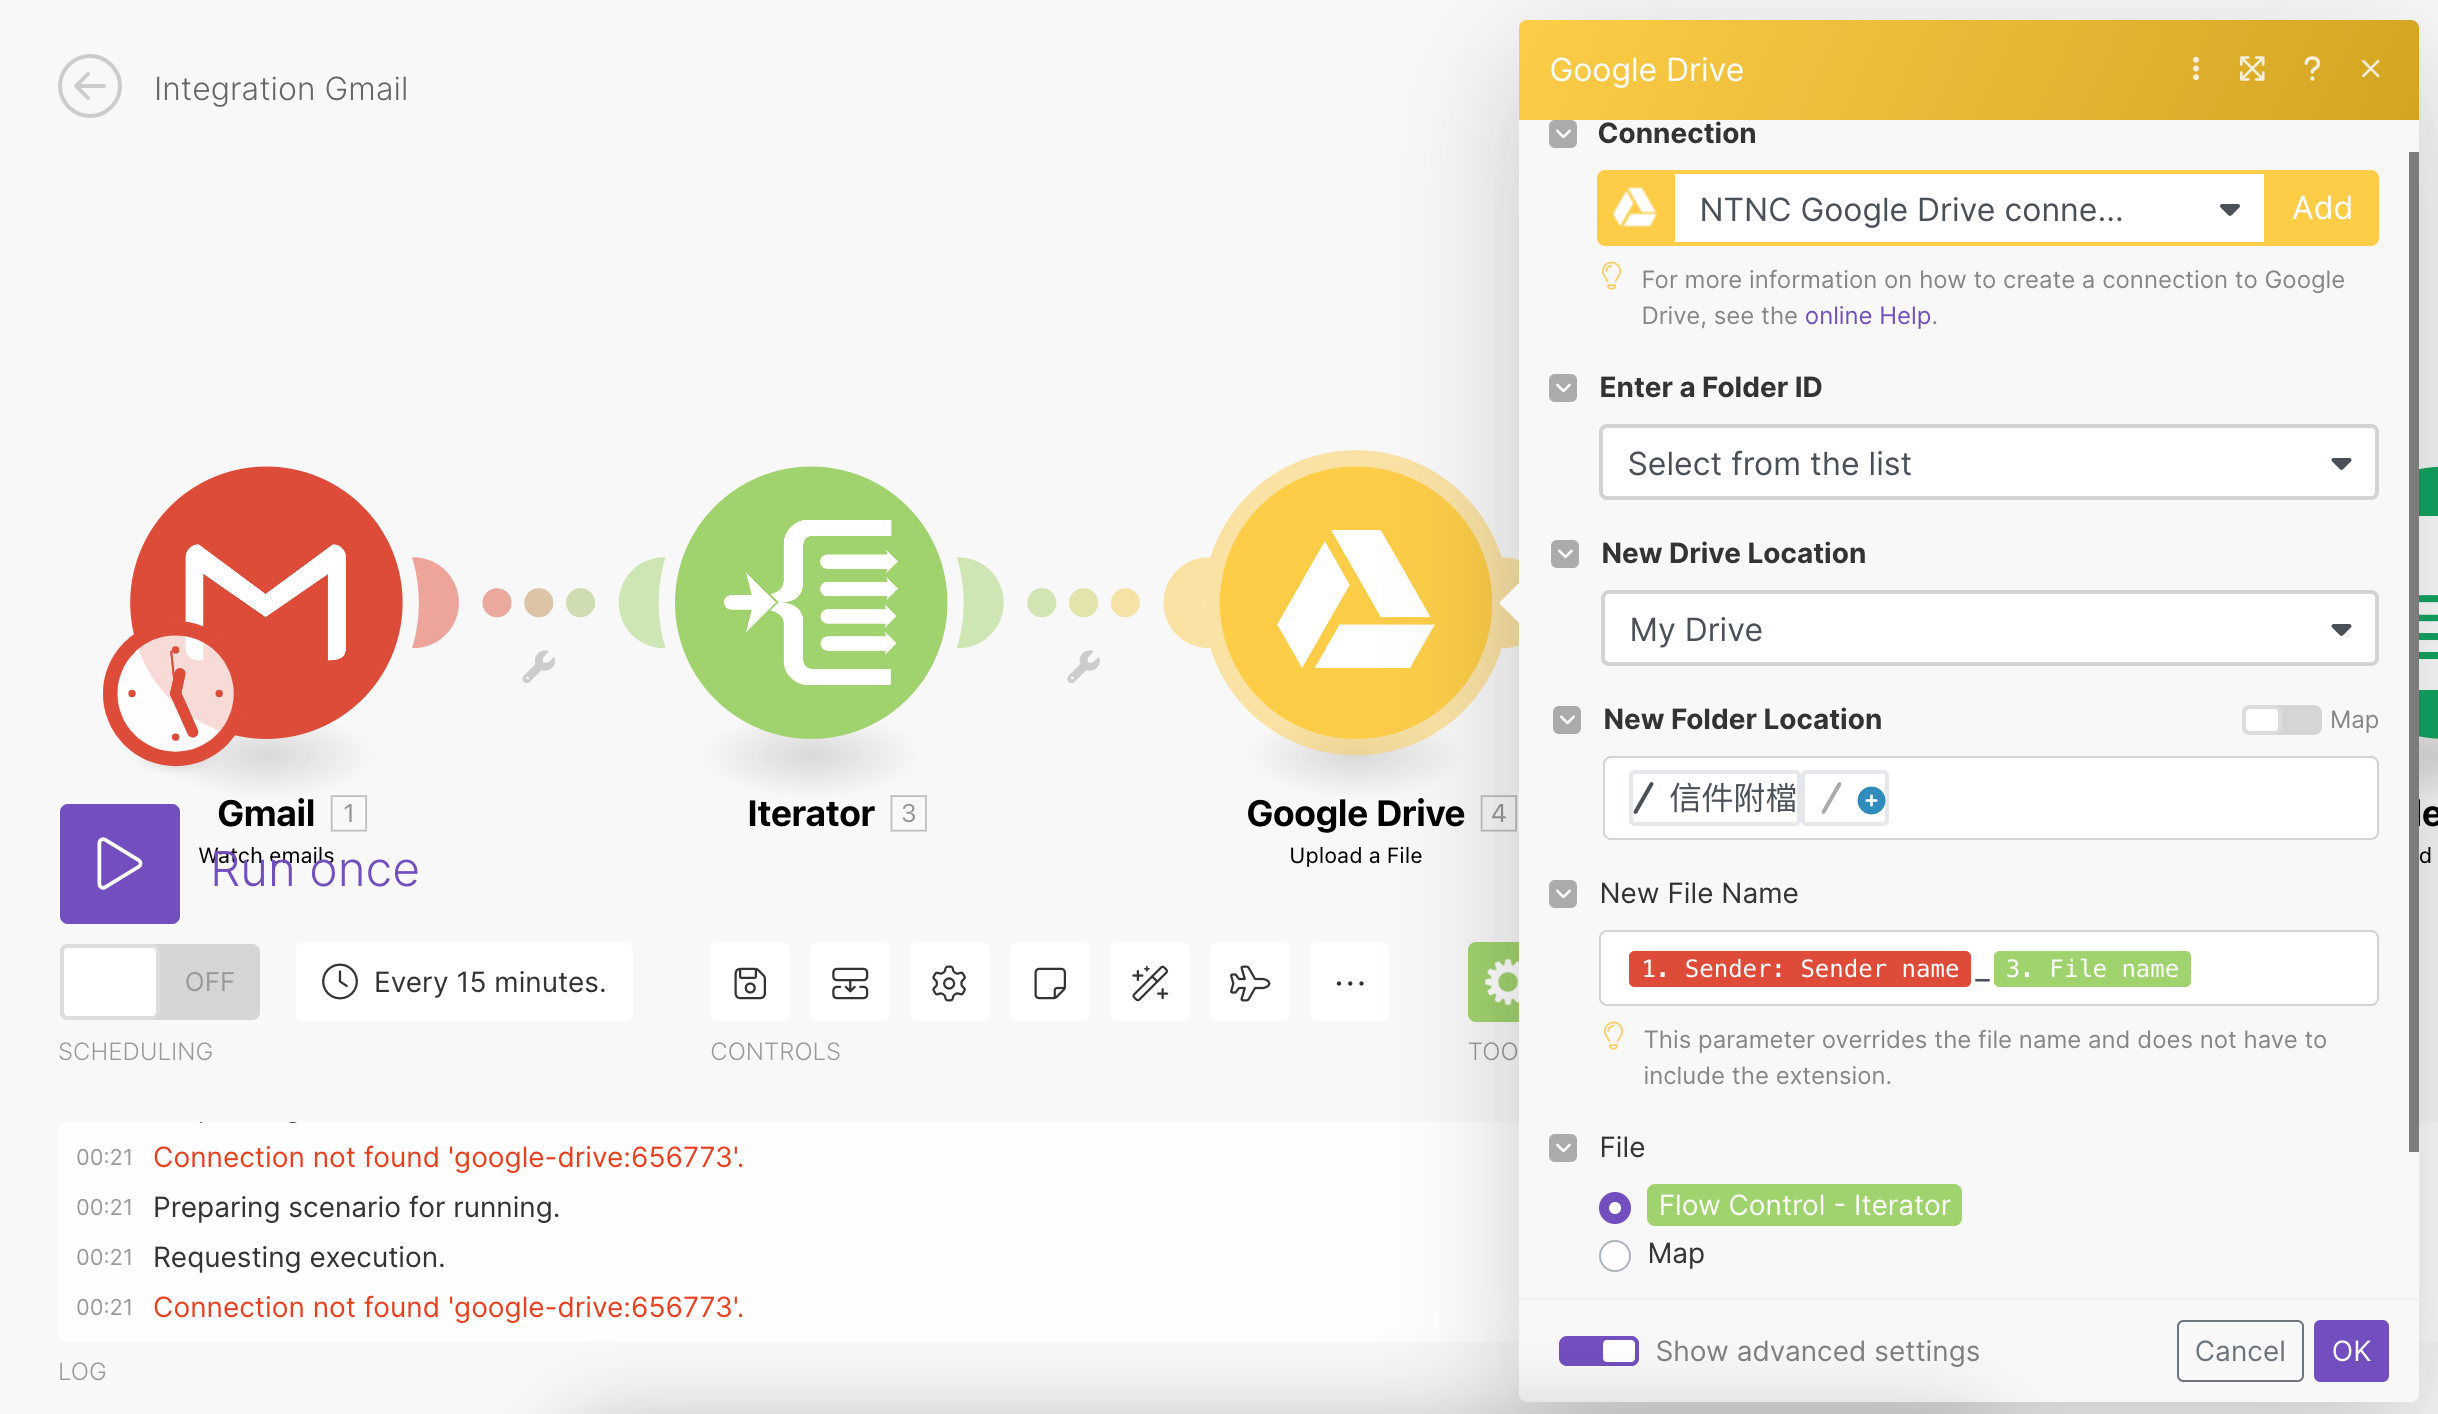2438x1414 pixels.
Task: Go back using the arrow next to Integration Gmail
Action: (x=89, y=87)
